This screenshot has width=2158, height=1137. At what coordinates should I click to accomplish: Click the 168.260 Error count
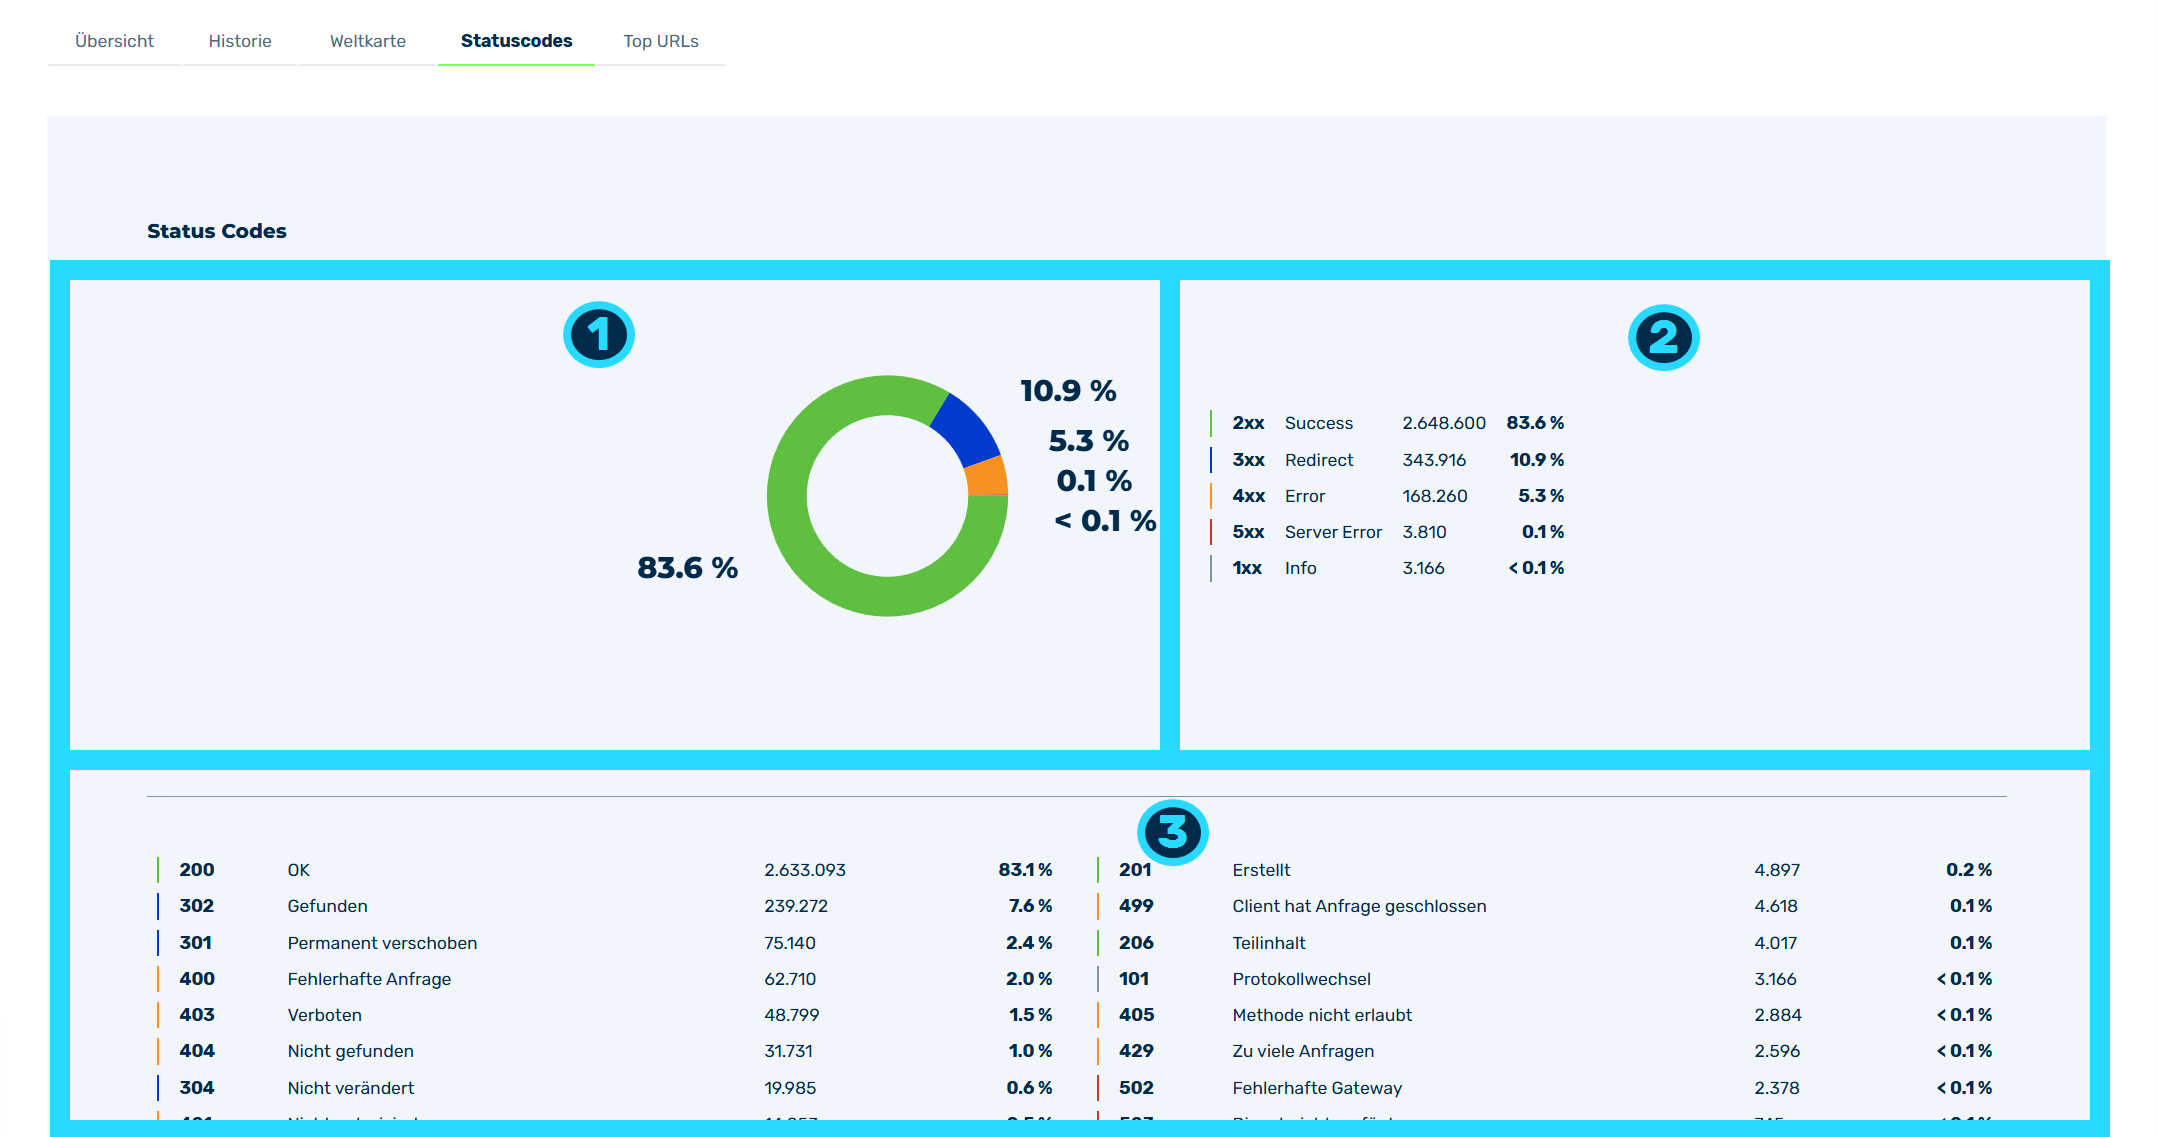1435,496
